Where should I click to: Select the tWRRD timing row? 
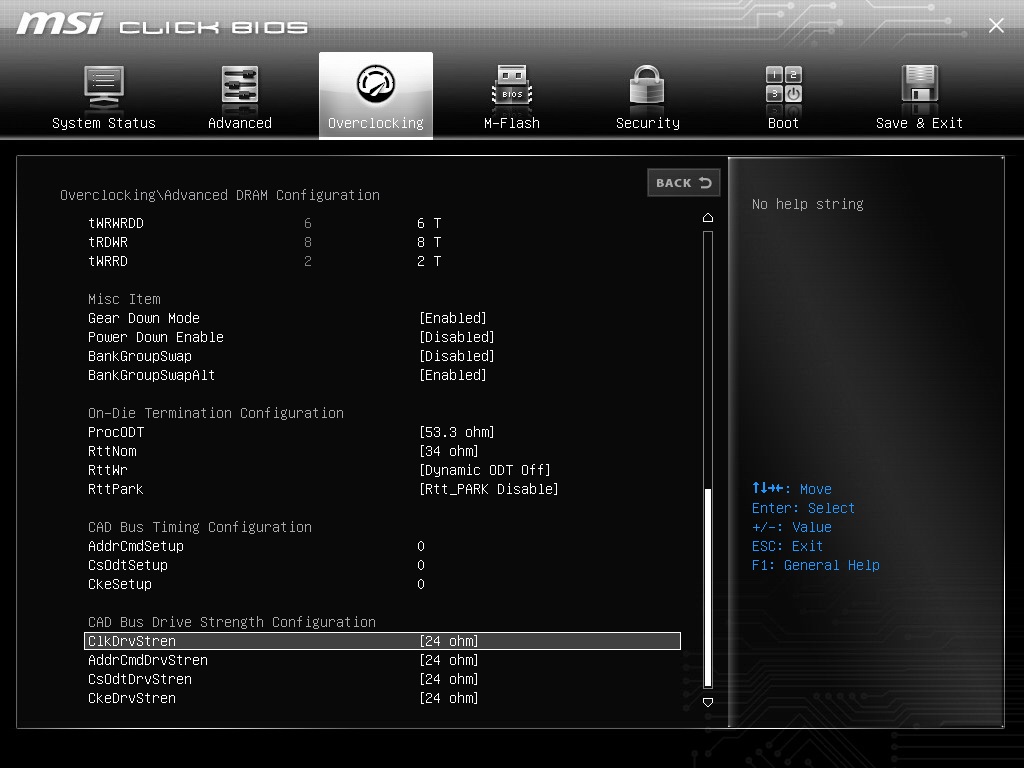pyautogui.click(x=382, y=261)
